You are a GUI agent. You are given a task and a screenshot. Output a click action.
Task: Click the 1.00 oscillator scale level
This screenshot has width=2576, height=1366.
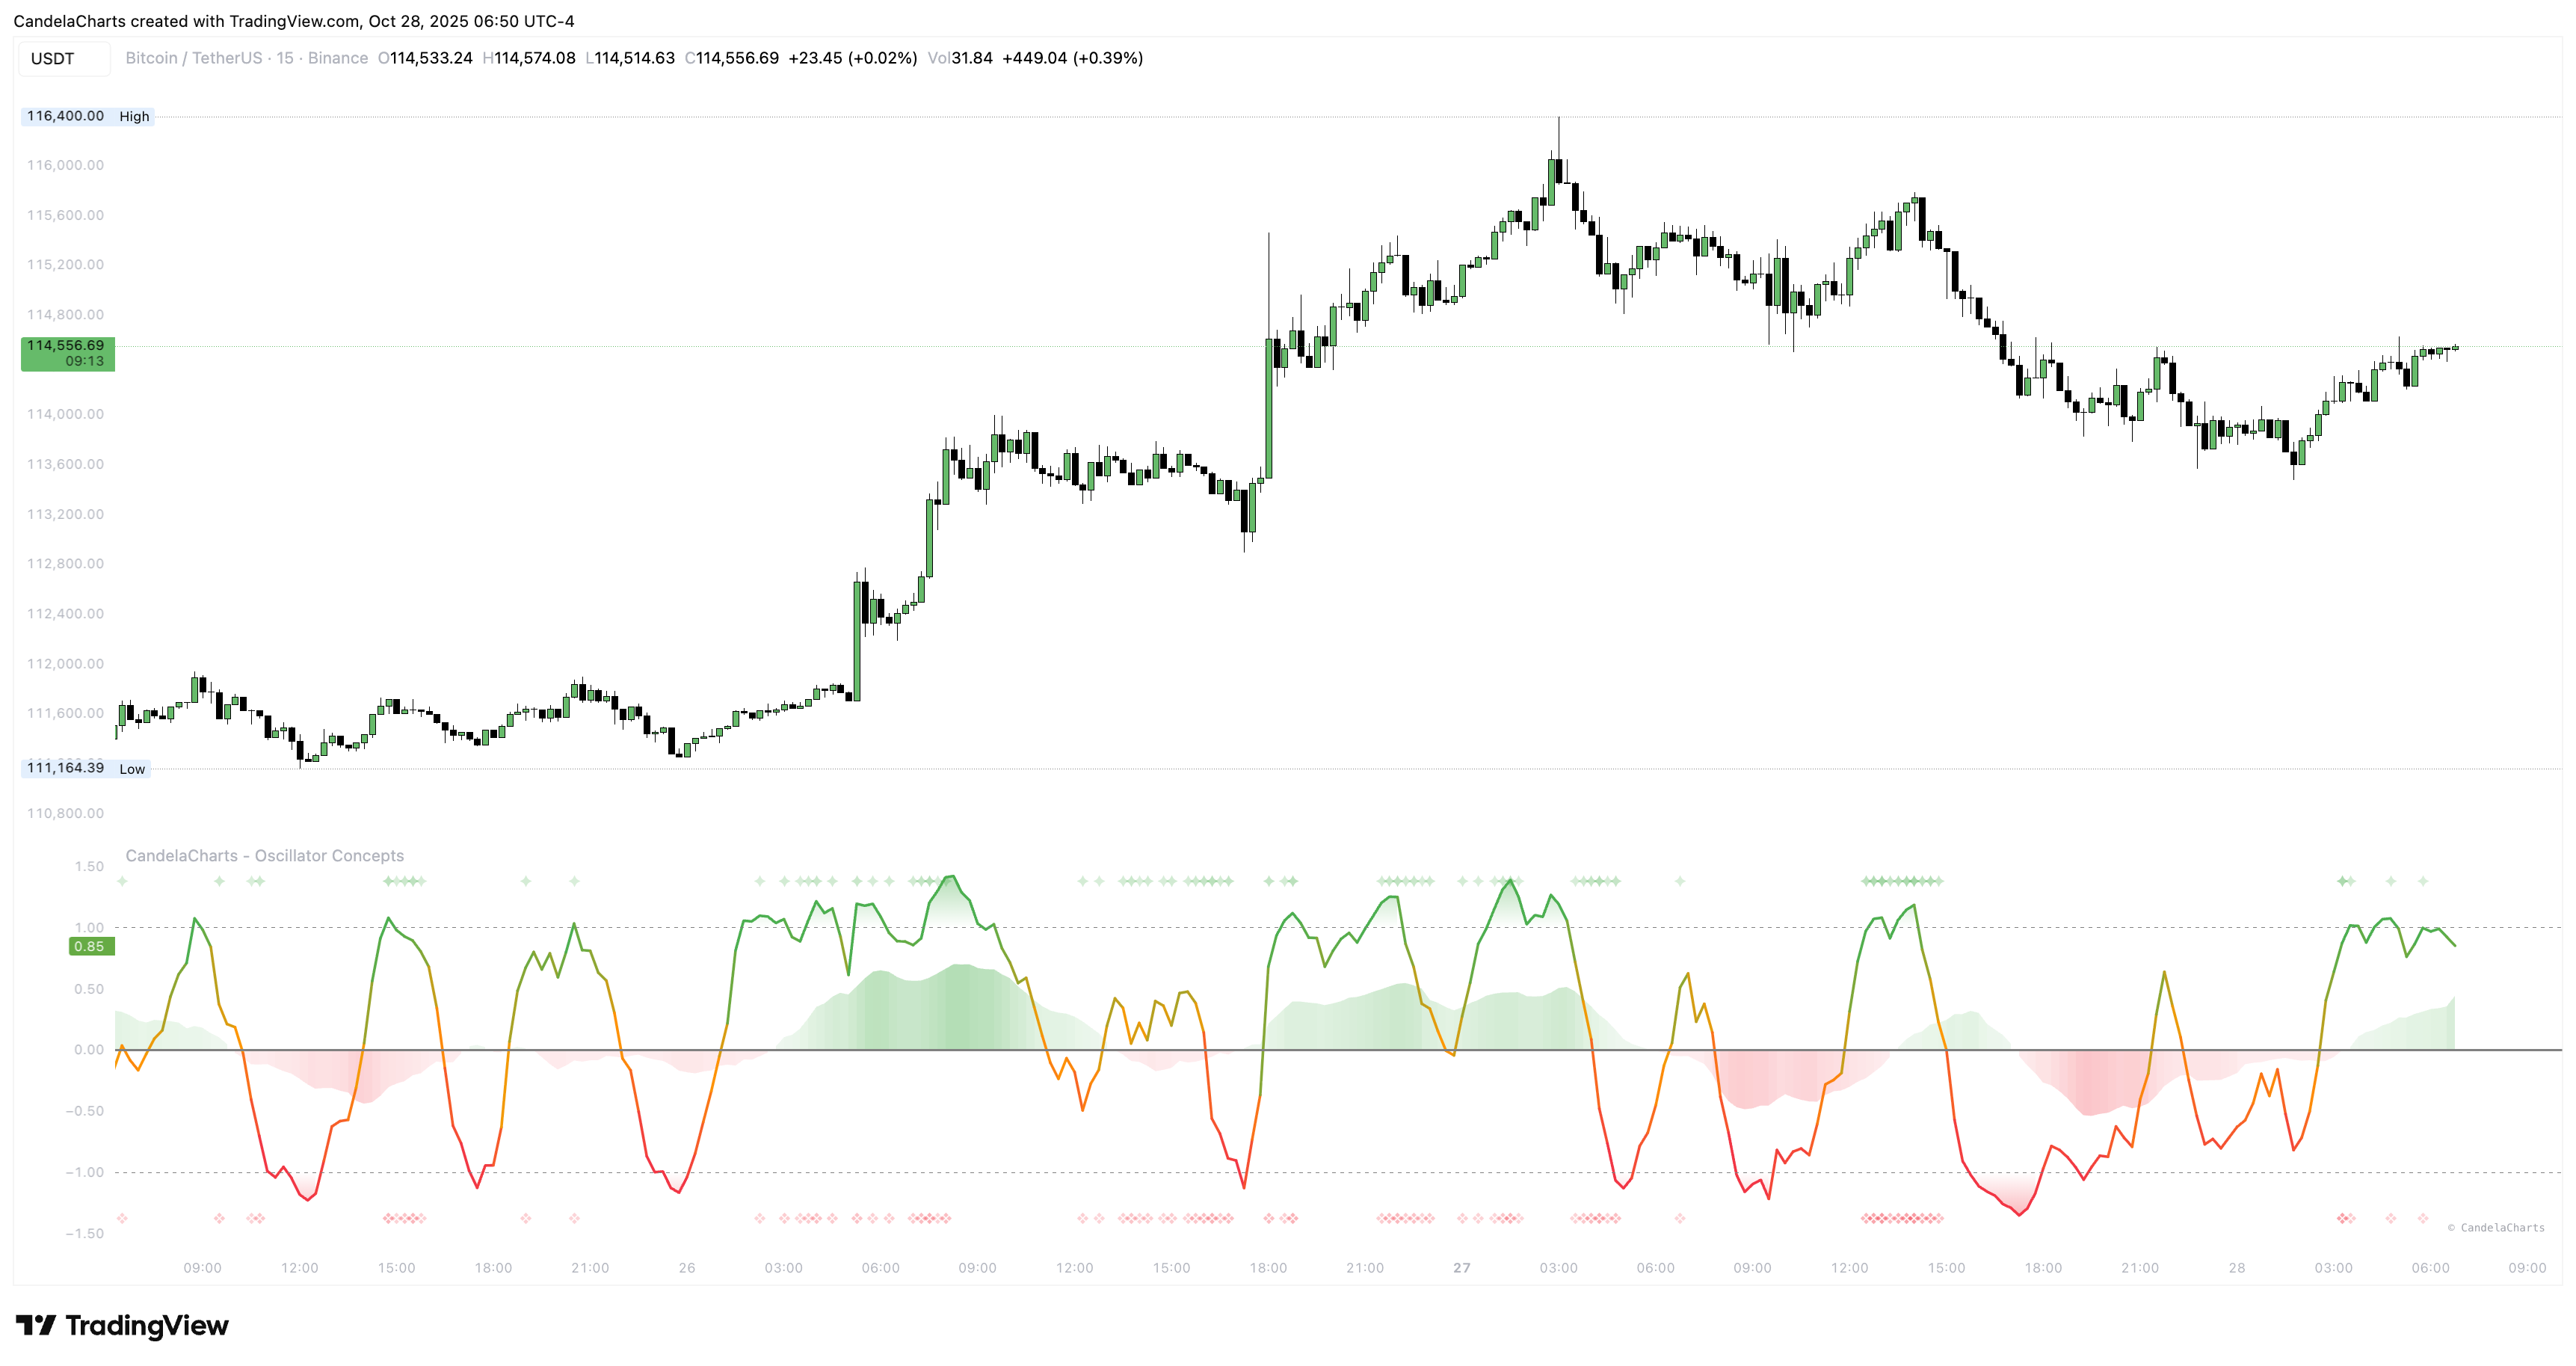pos(89,928)
